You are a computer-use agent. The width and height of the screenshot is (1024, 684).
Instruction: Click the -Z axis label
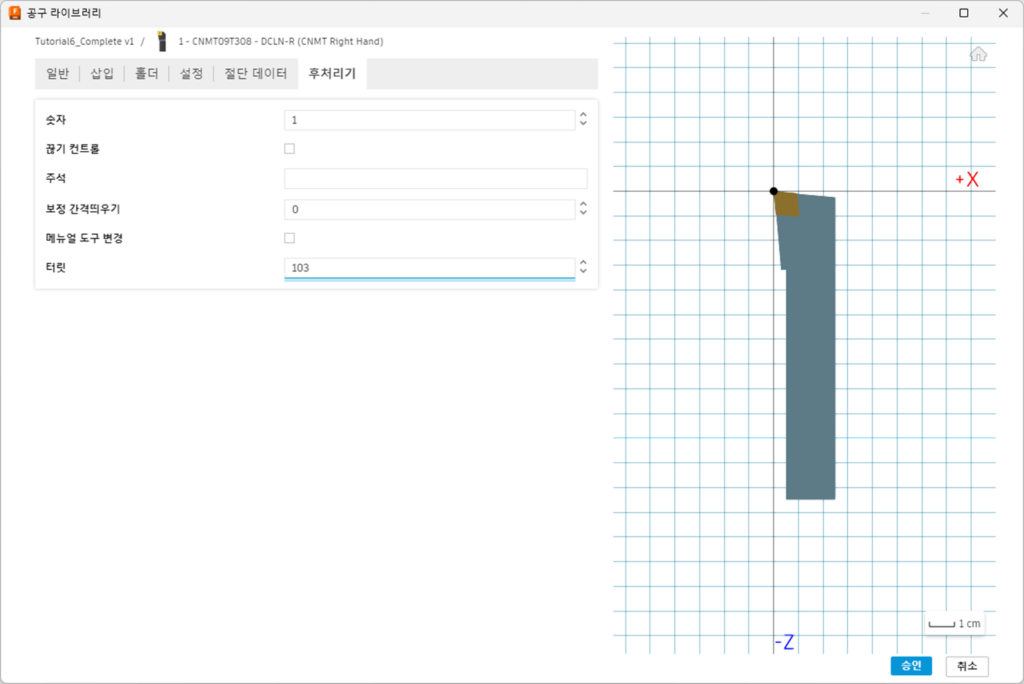784,642
